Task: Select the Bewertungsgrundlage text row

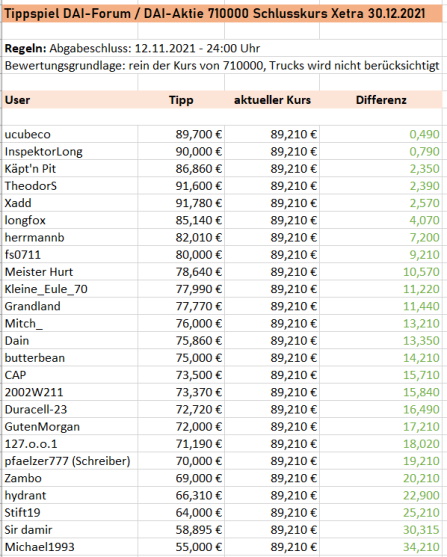Action: click(222, 66)
